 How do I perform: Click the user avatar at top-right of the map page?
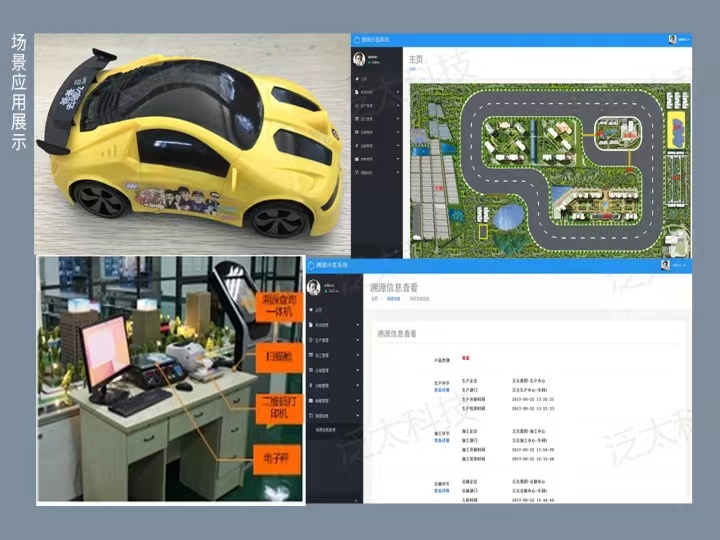[672, 39]
